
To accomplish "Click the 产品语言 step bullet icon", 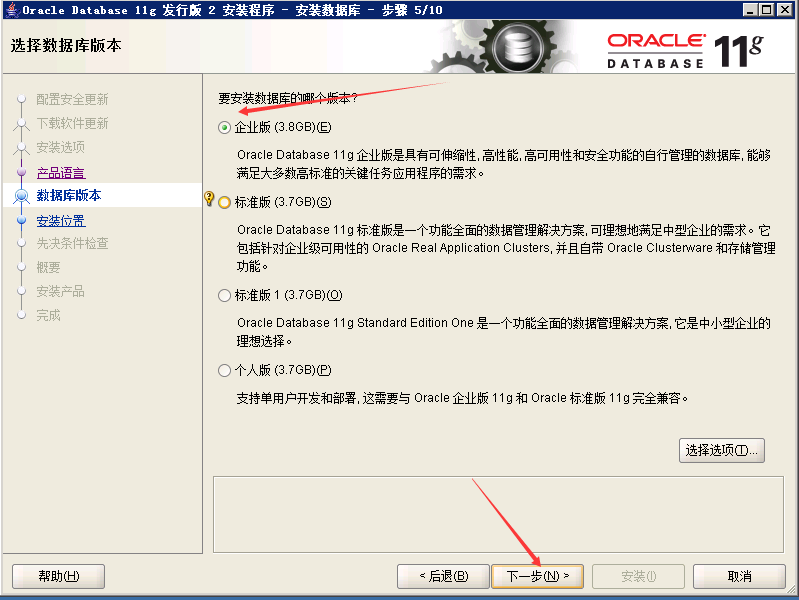I will 21,172.
